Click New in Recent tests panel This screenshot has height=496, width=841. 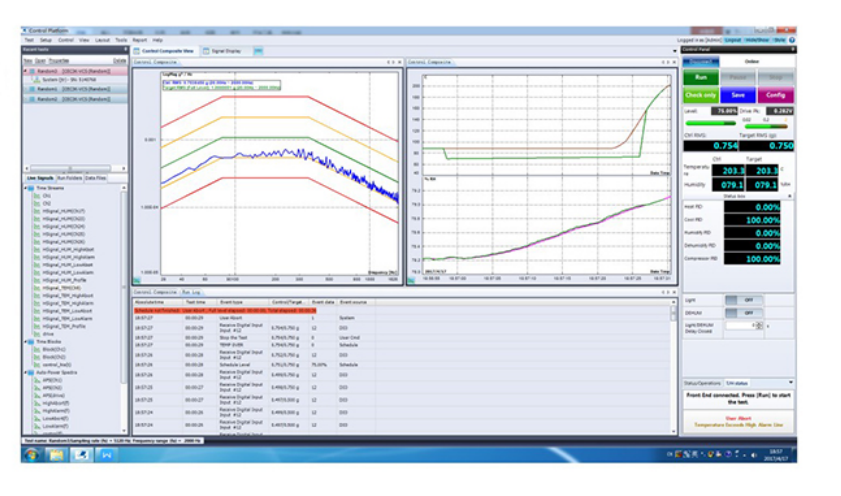(x=27, y=61)
